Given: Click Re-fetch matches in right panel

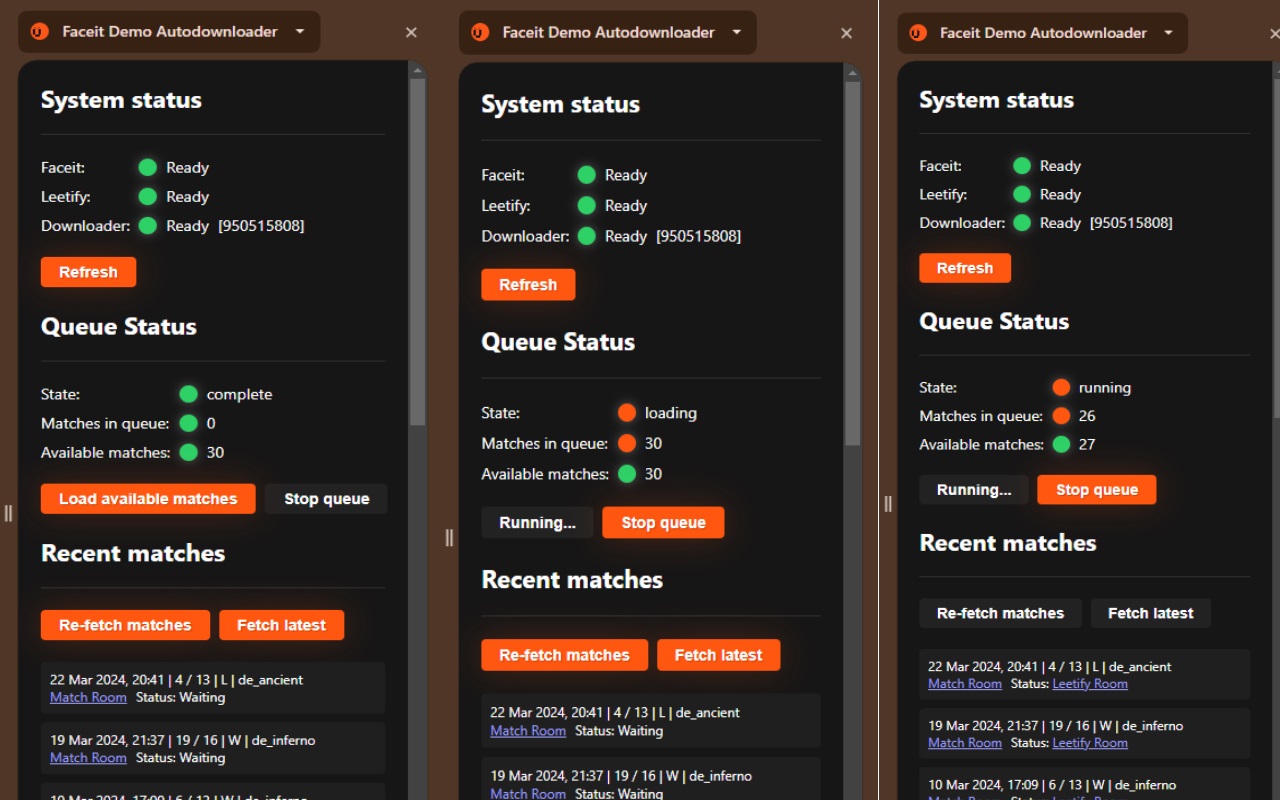Looking at the screenshot, I should [x=1000, y=613].
